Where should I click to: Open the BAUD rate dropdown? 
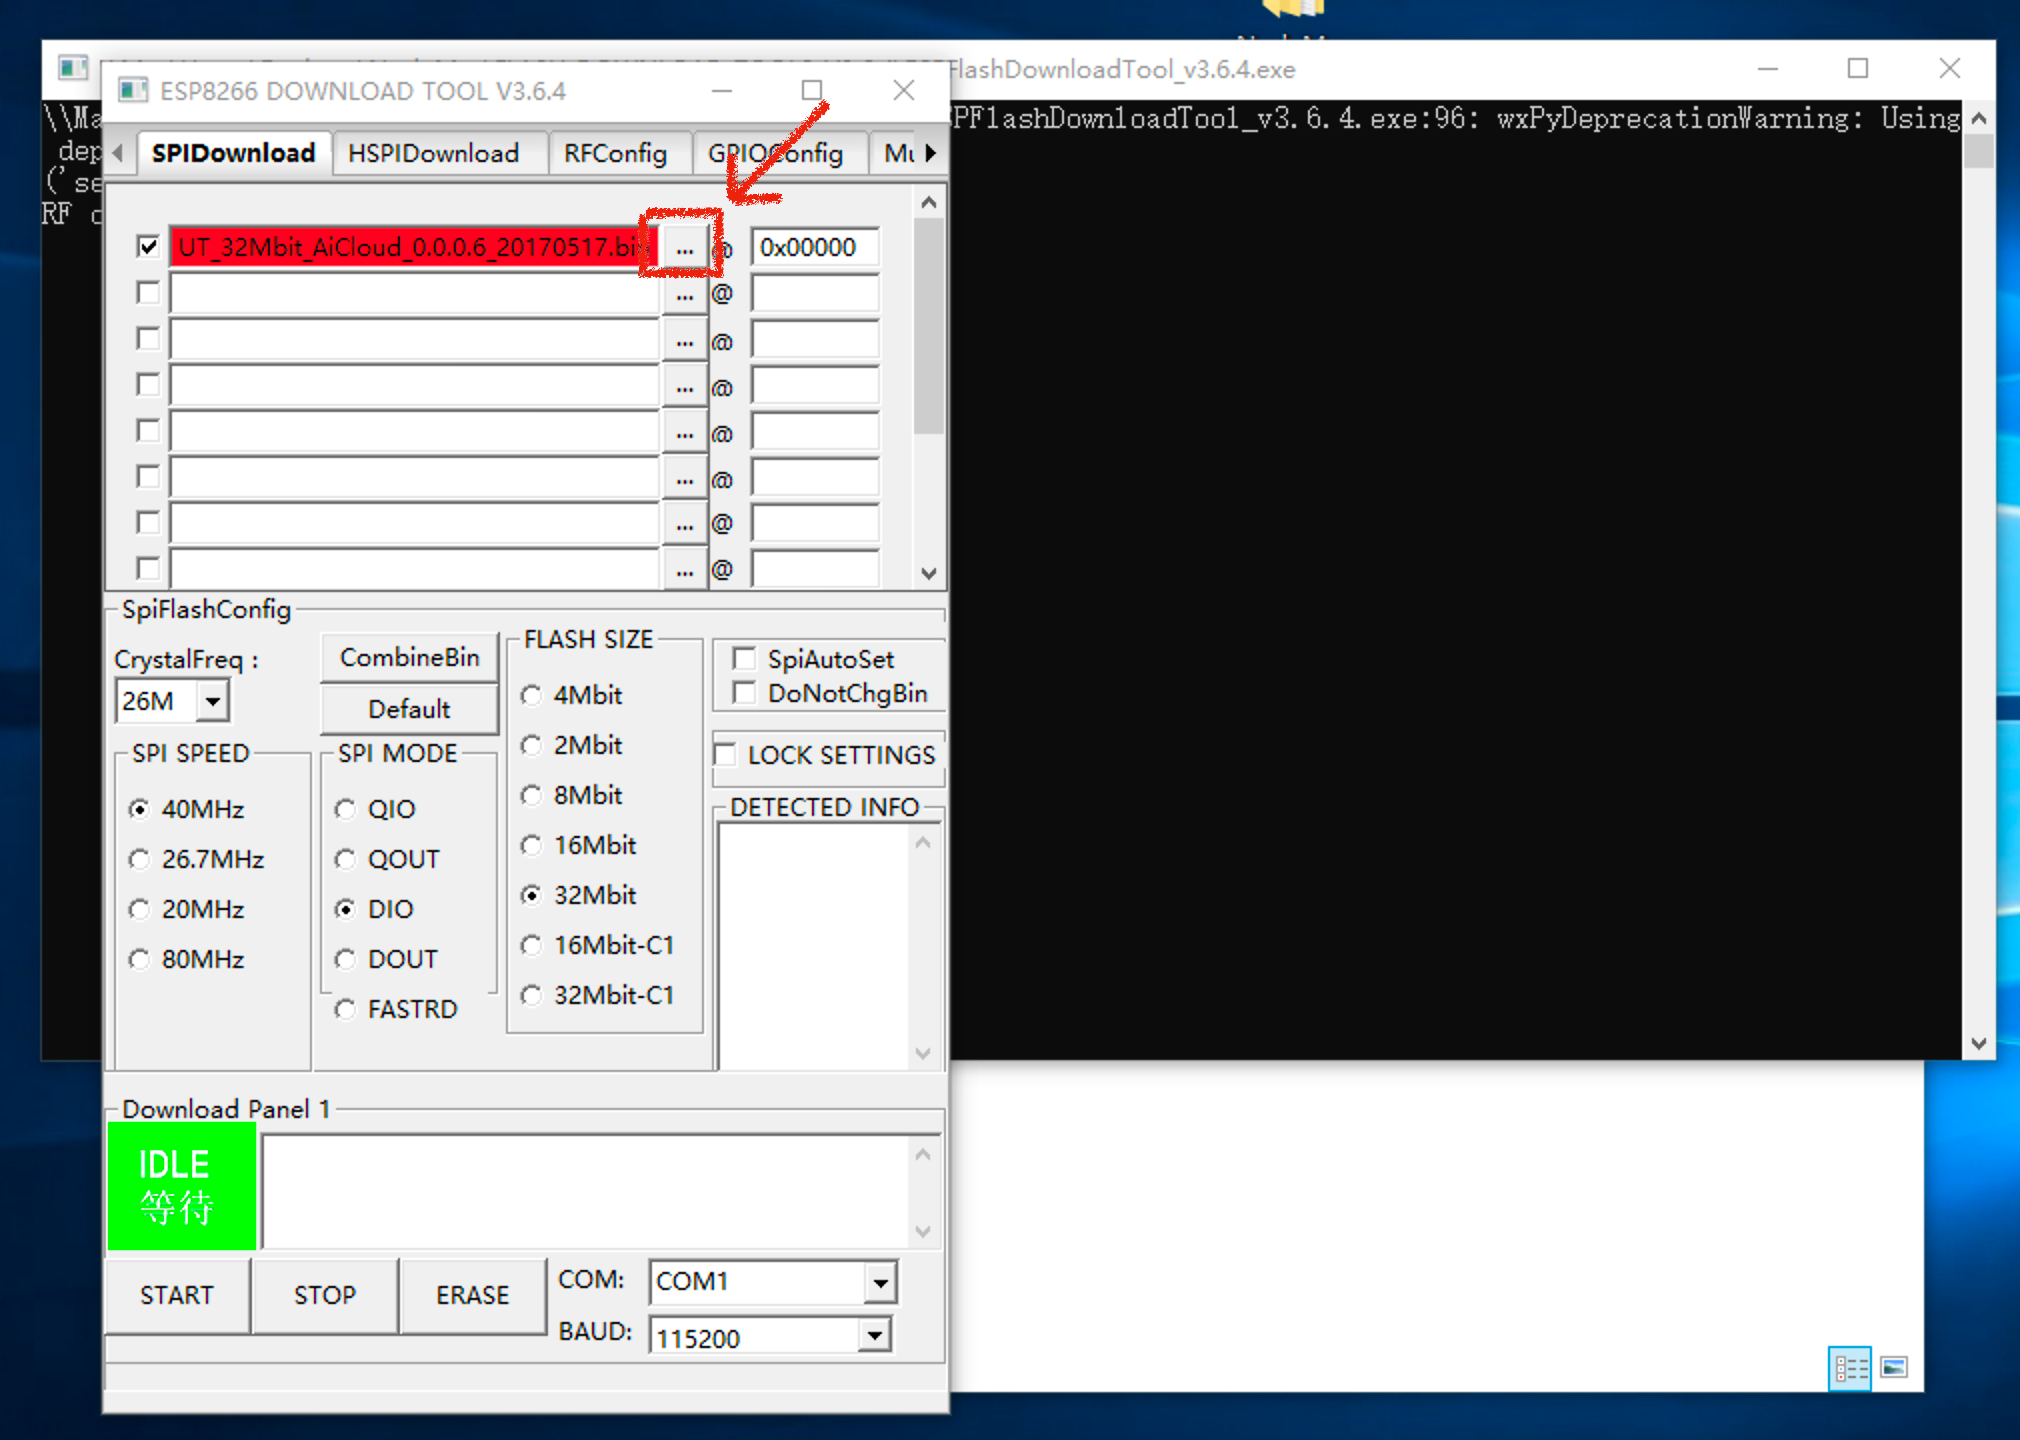tap(875, 1335)
